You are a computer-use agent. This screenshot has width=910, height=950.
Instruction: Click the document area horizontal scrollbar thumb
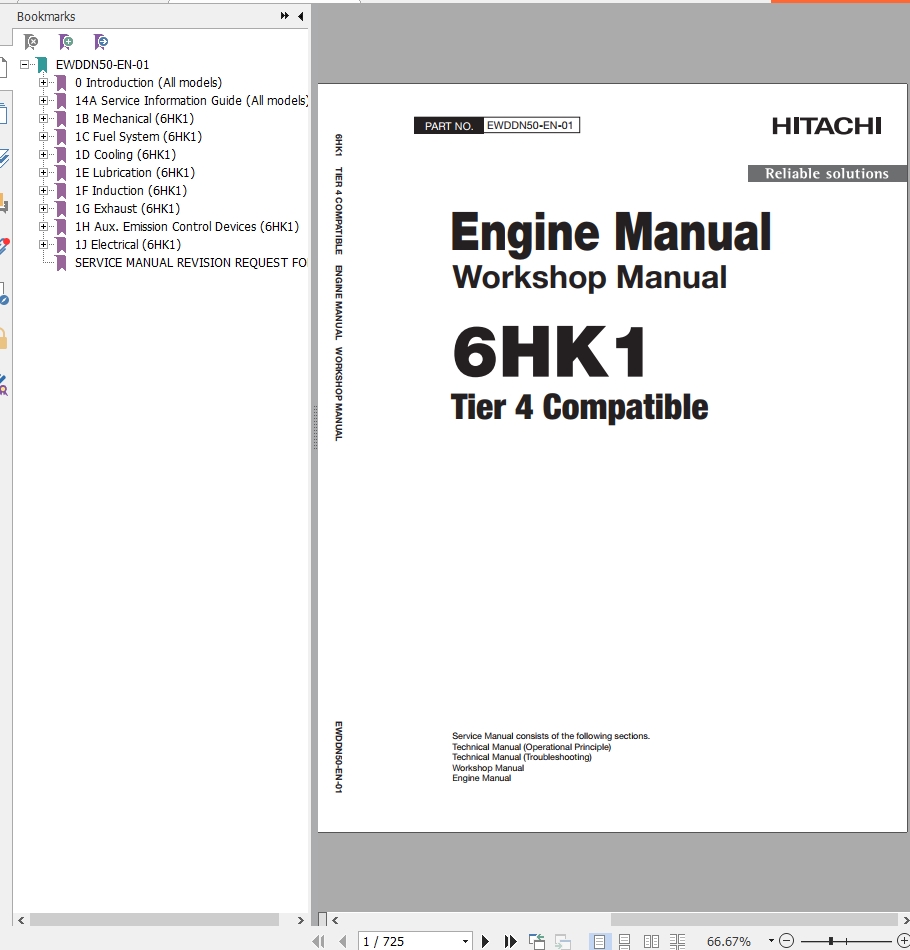click(754, 920)
